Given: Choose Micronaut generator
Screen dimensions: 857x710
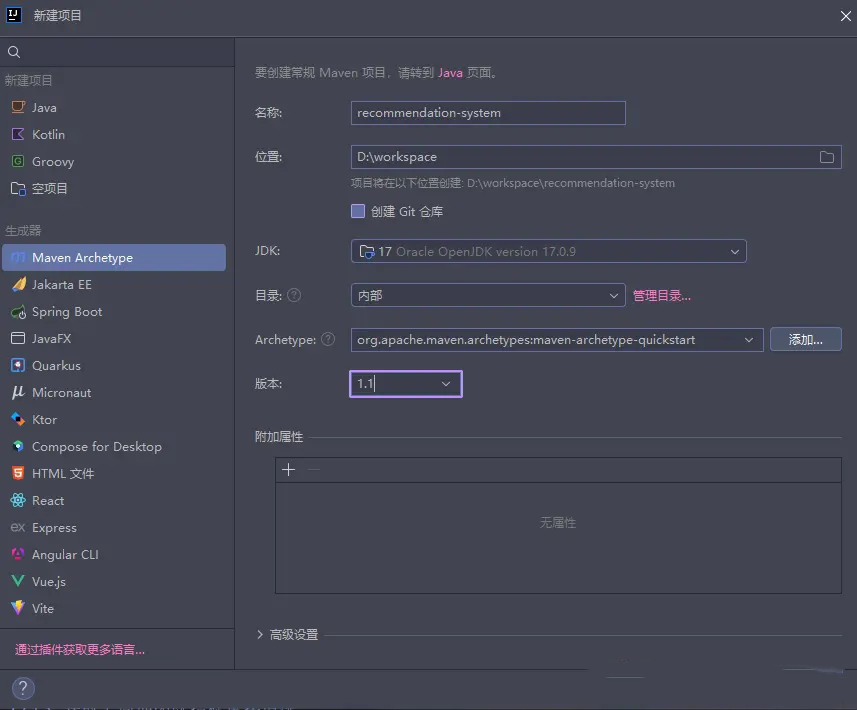Looking at the screenshot, I should point(114,392).
